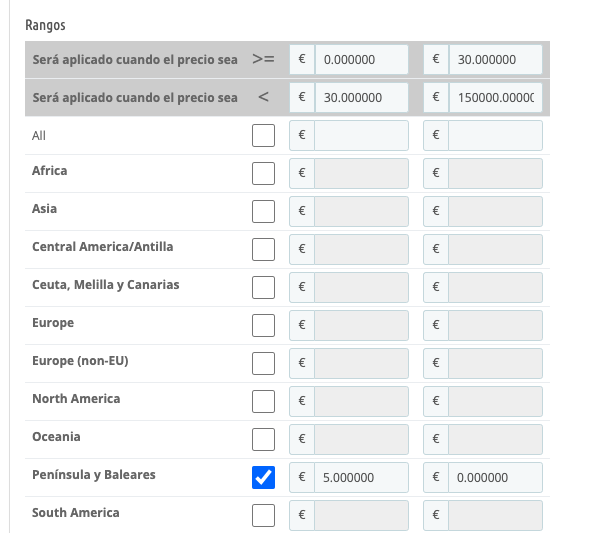Select the Central America/Antilla checkbox
This screenshot has height=533, width=616.
pos(263,250)
